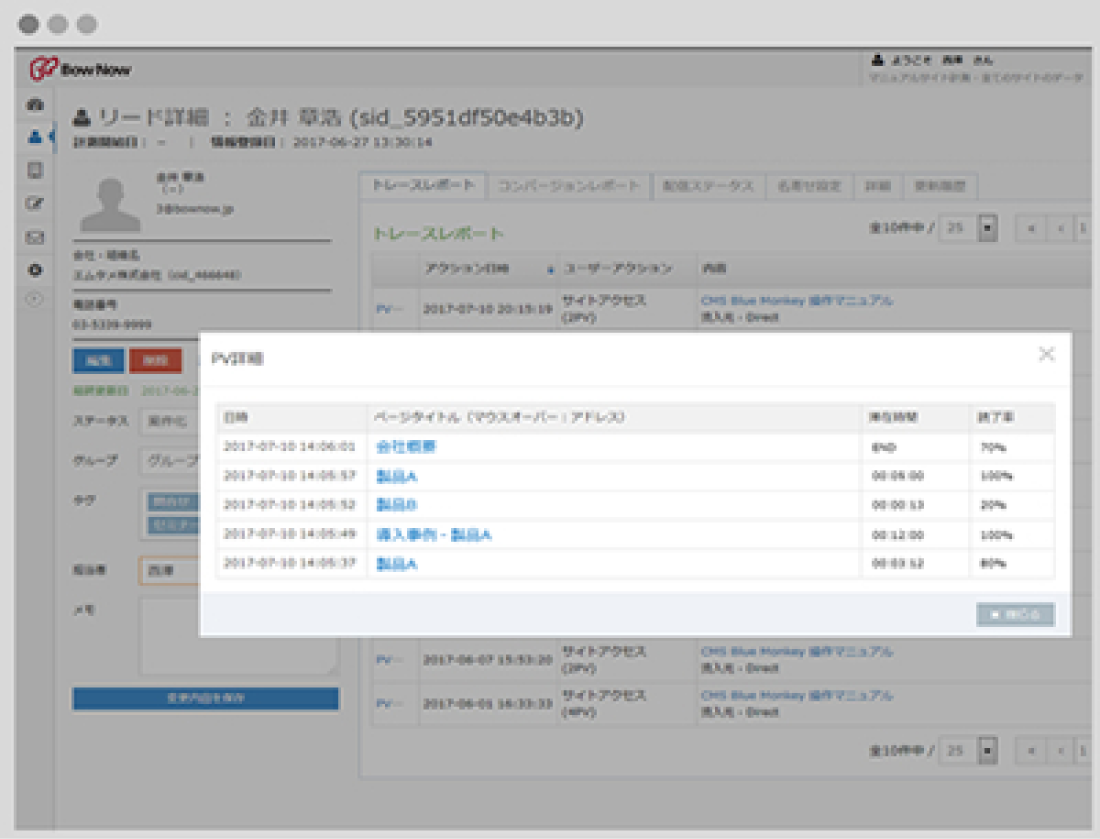The width and height of the screenshot is (1100, 839).
Task: Expand PV row dated 2017-07-10 20:15:19
Action: (389, 309)
